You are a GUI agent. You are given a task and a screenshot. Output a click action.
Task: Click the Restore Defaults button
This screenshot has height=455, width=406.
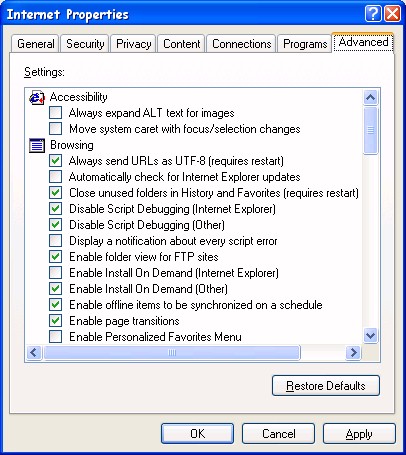(326, 386)
